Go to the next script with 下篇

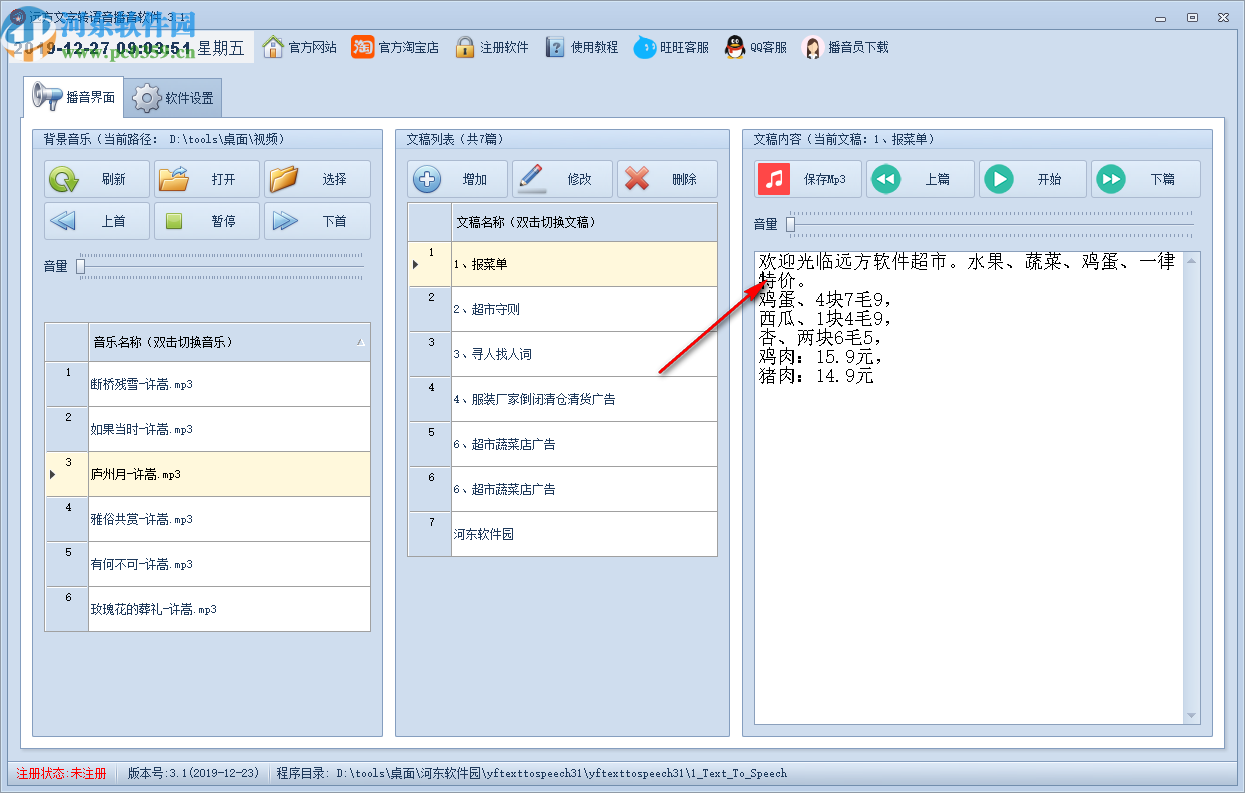click(1144, 179)
